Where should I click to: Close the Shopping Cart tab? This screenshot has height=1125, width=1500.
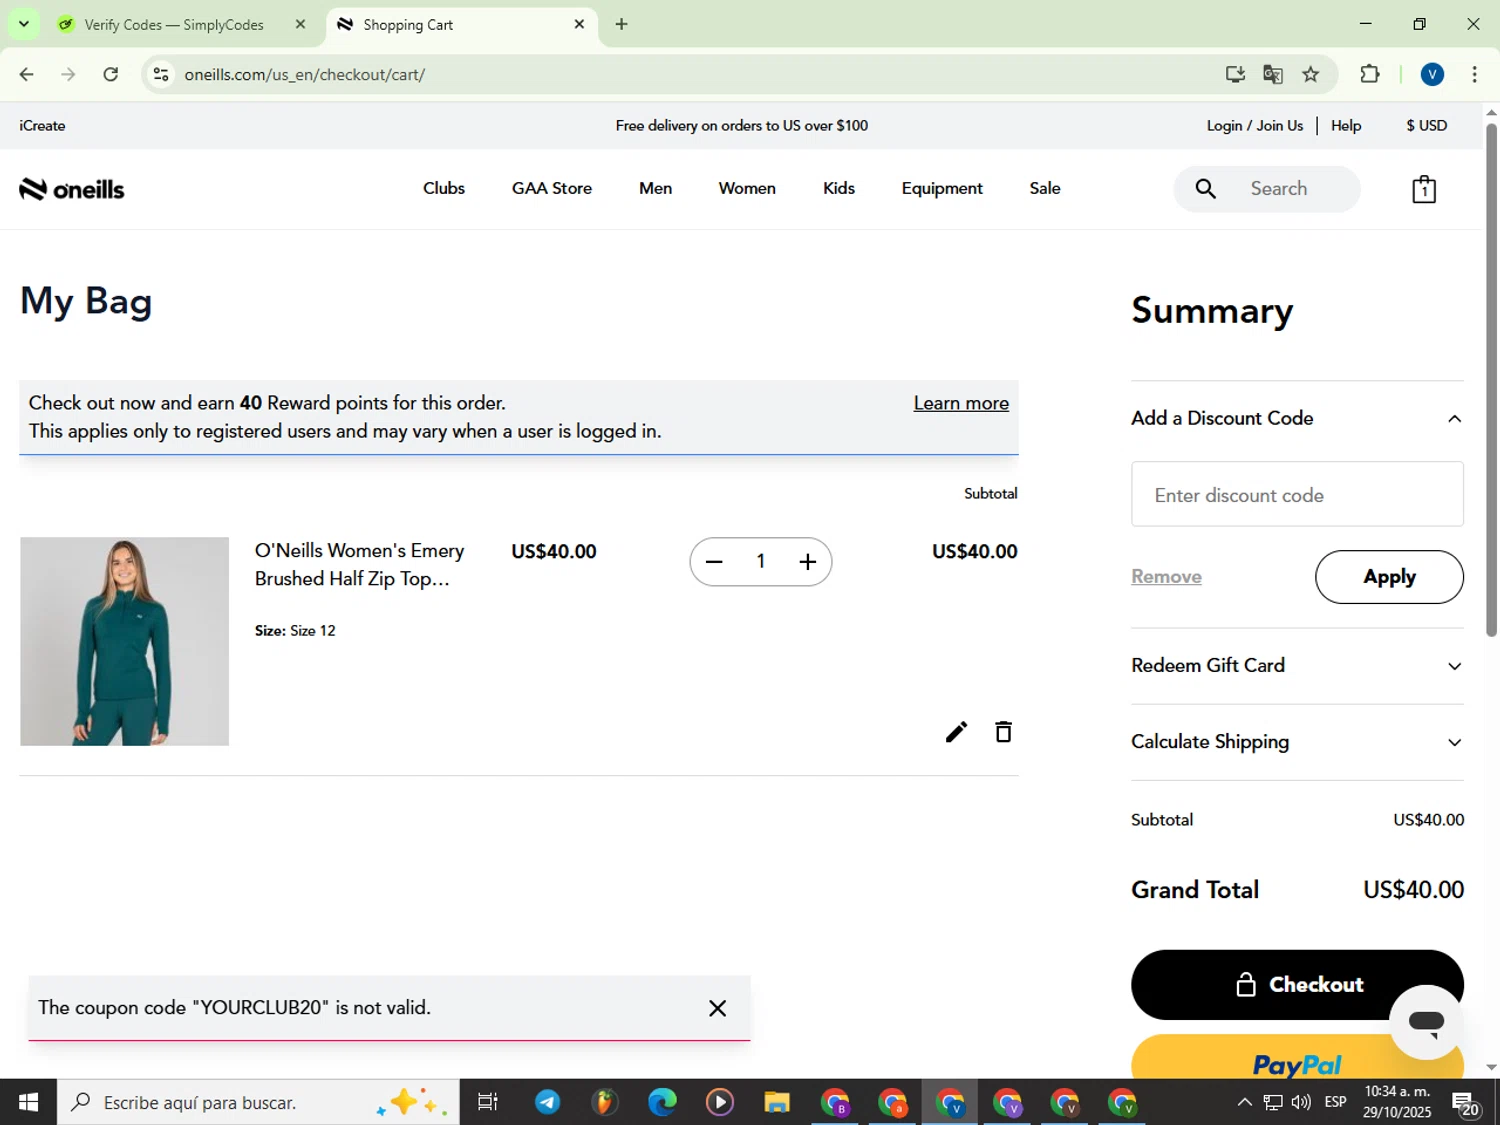click(x=579, y=24)
